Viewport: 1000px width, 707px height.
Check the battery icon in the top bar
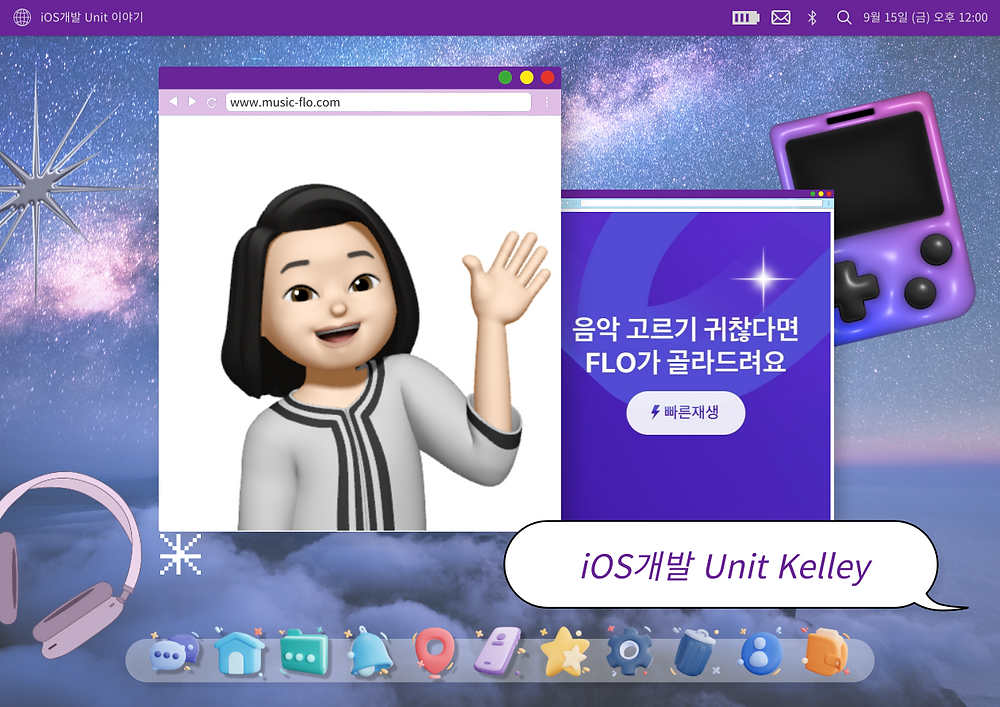746,17
